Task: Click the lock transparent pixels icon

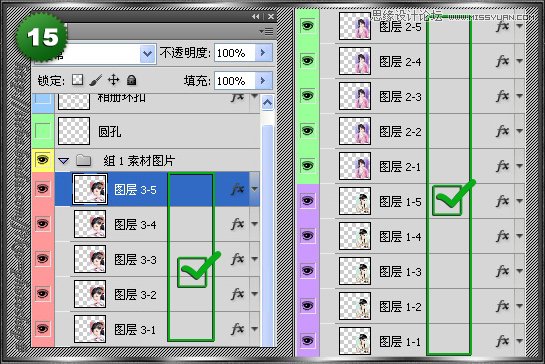Action: (x=78, y=80)
